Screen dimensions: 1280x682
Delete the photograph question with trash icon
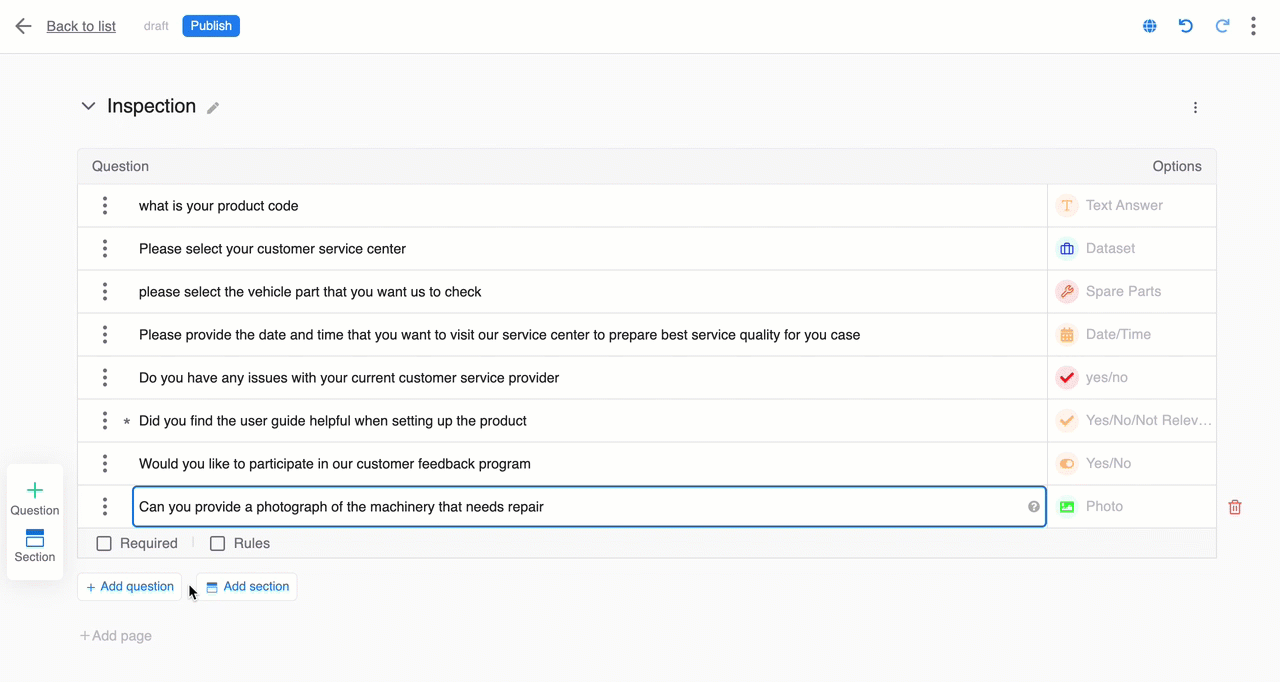click(x=1235, y=507)
